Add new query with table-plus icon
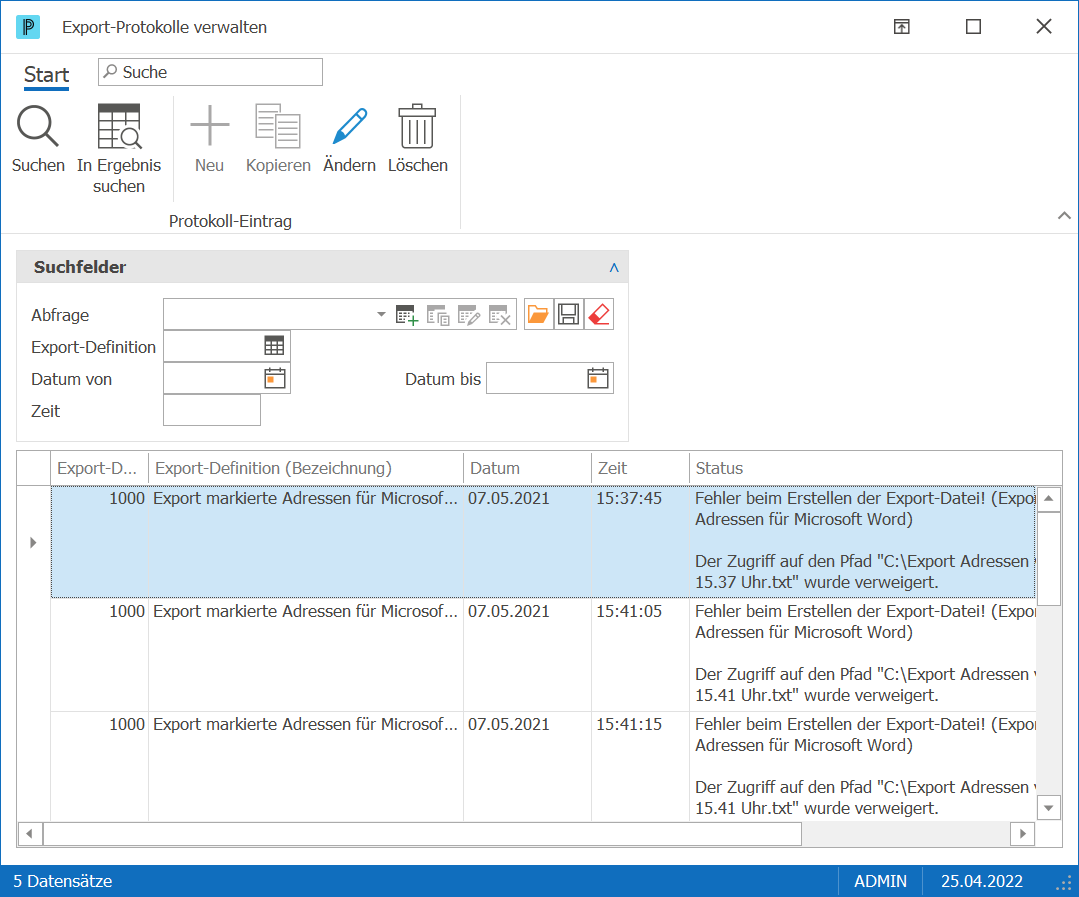 tap(407, 315)
